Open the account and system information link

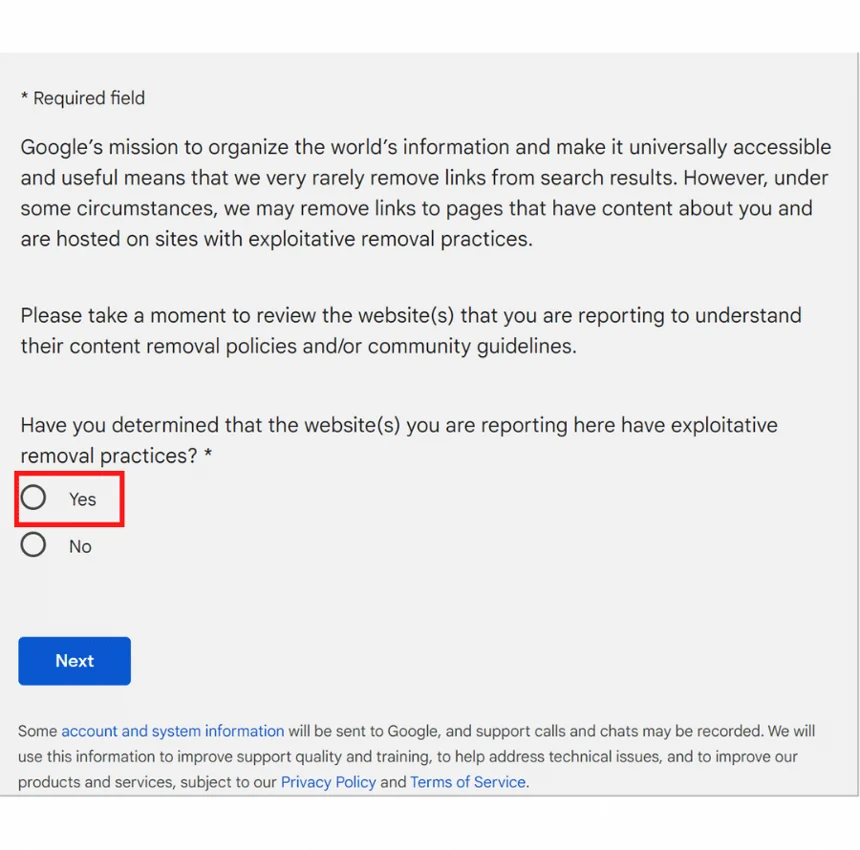pyautogui.click(x=172, y=731)
